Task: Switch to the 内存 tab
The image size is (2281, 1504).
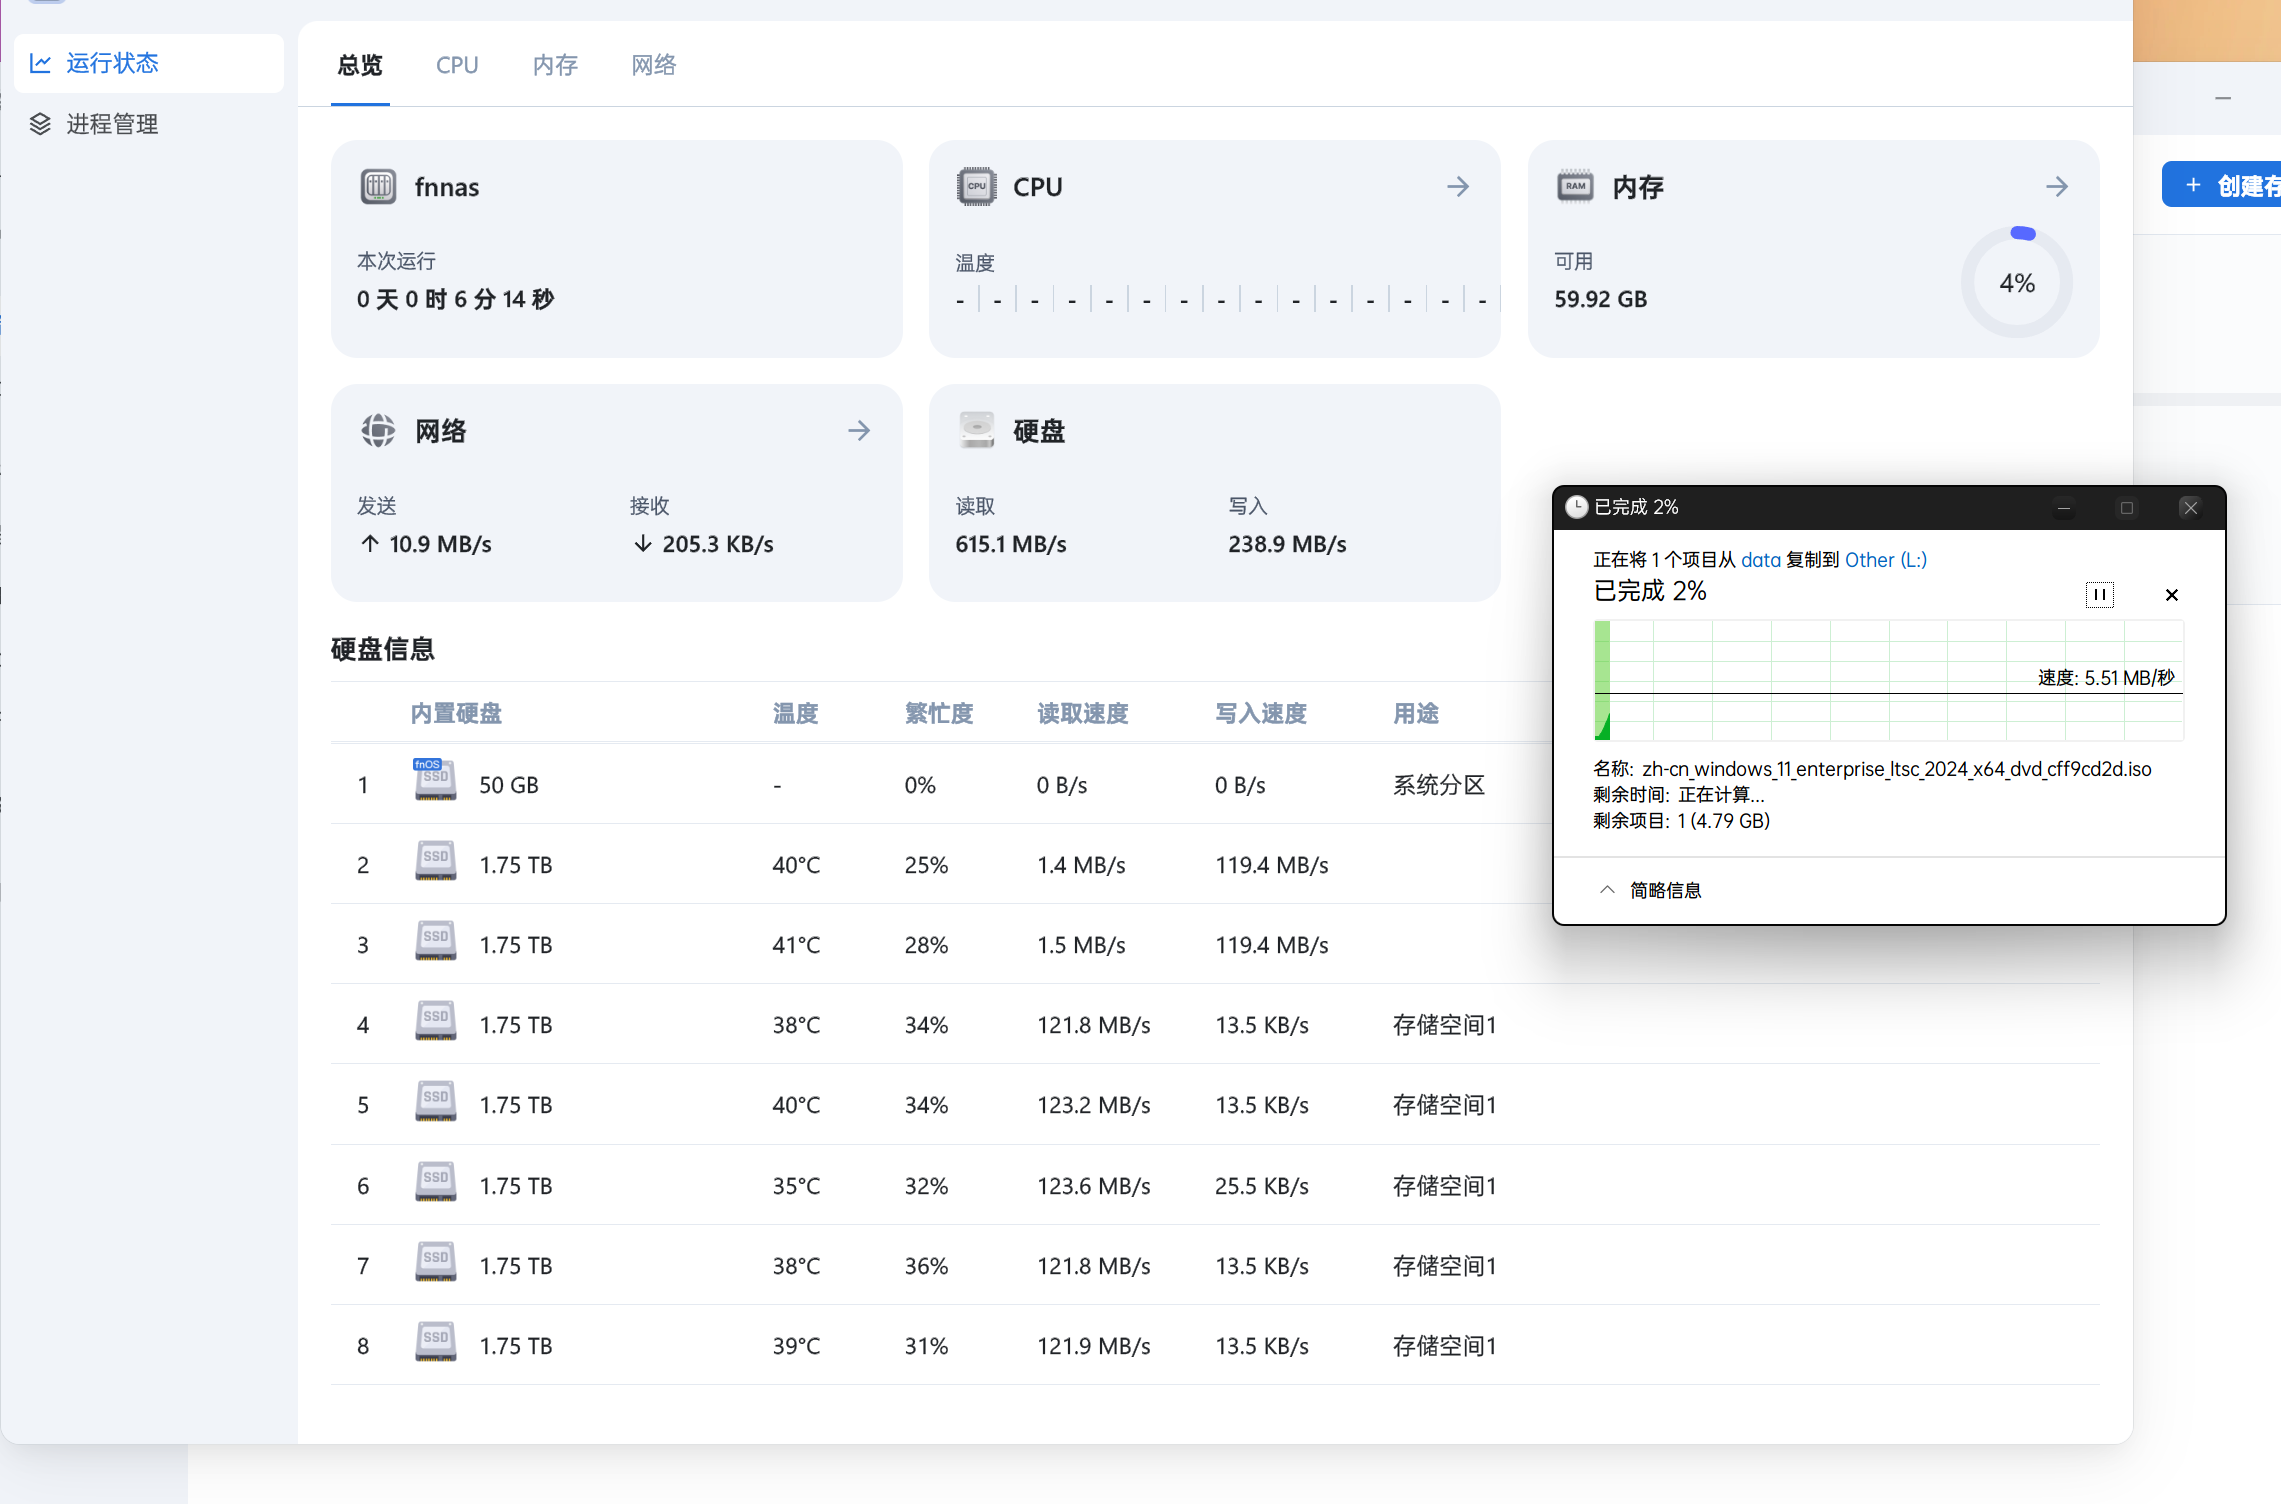Action: click(x=555, y=65)
